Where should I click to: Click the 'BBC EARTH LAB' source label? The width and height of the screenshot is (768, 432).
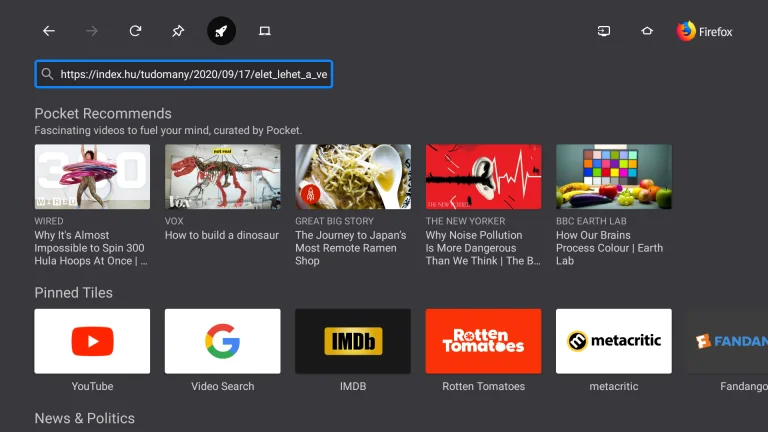pos(591,221)
